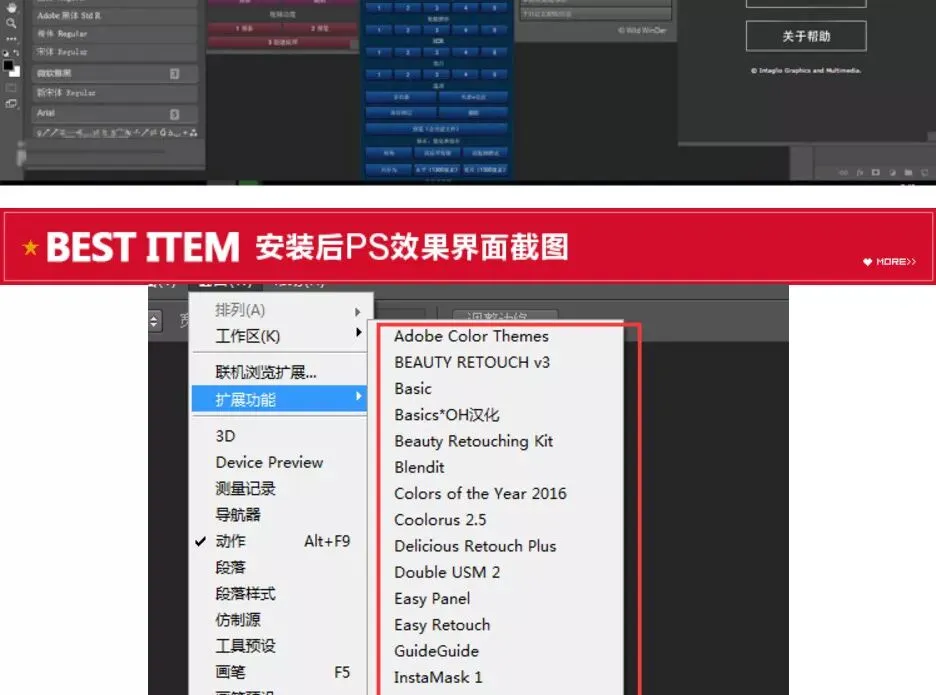Open 仿制源 panel from menu
Viewport: 936px width, 695px height.
pyautogui.click(x=279, y=620)
